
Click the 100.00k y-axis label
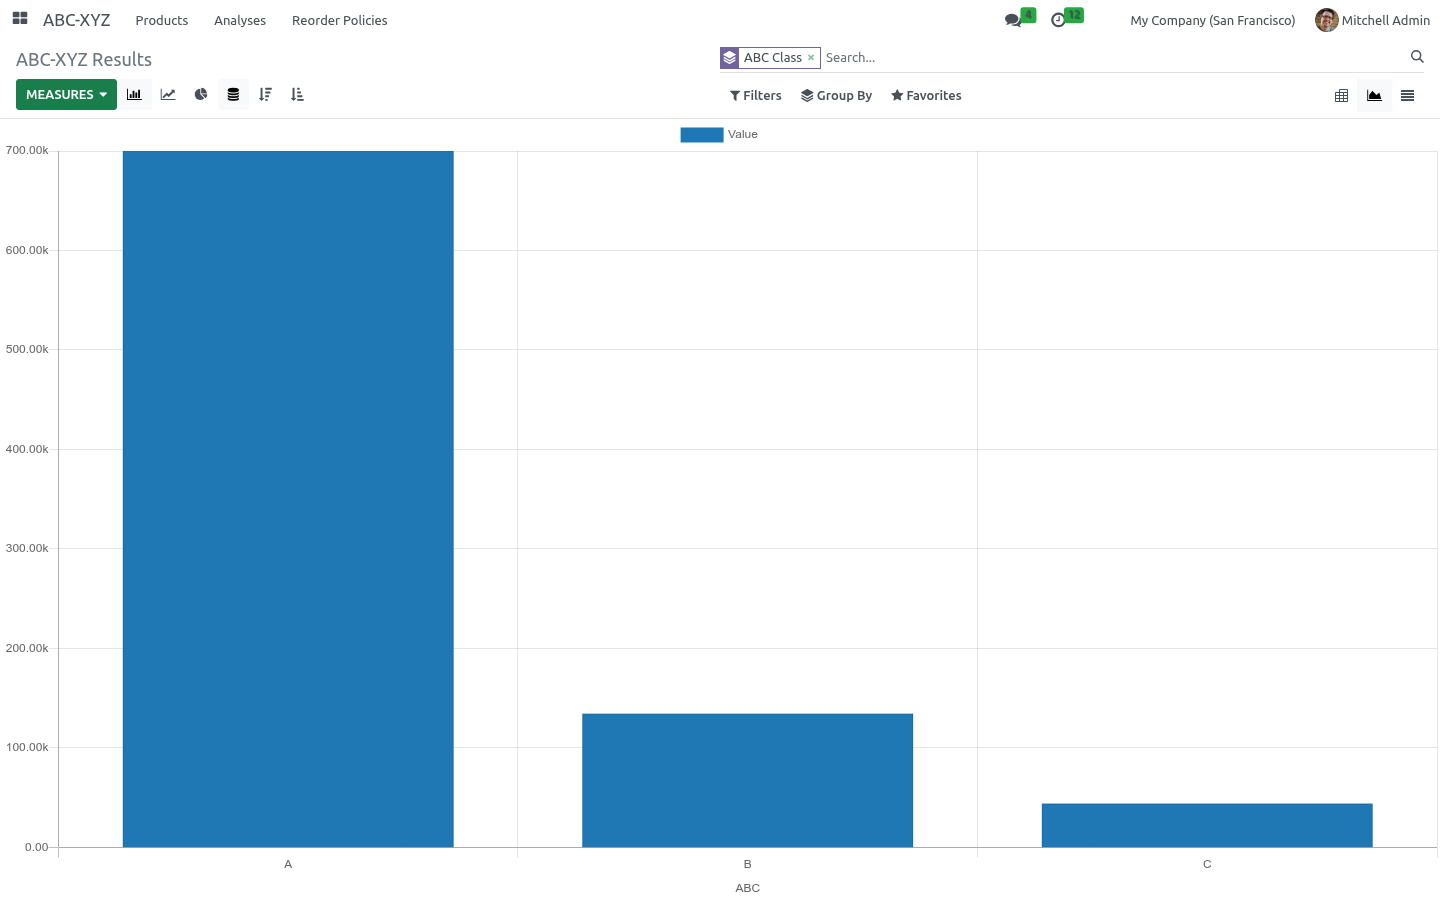(27, 747)
